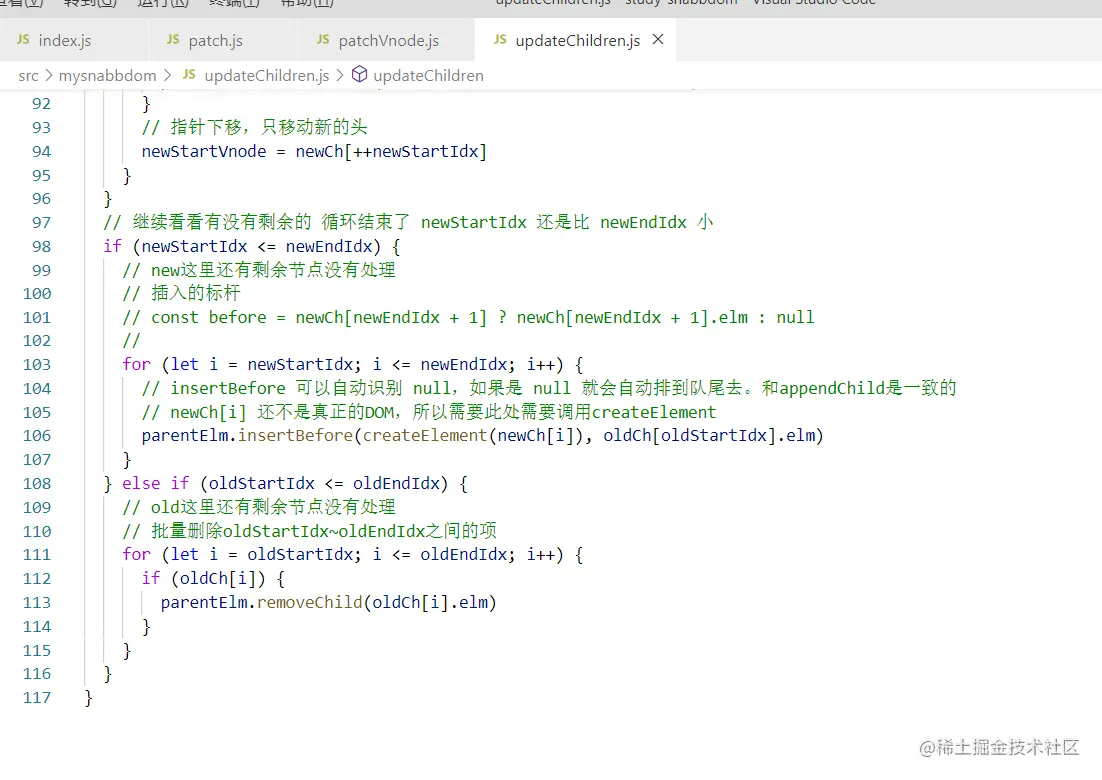The height and width of the screenshot is (780, 1102).
Task: Click line number 106 in the gutter
Action: [37, 436]
